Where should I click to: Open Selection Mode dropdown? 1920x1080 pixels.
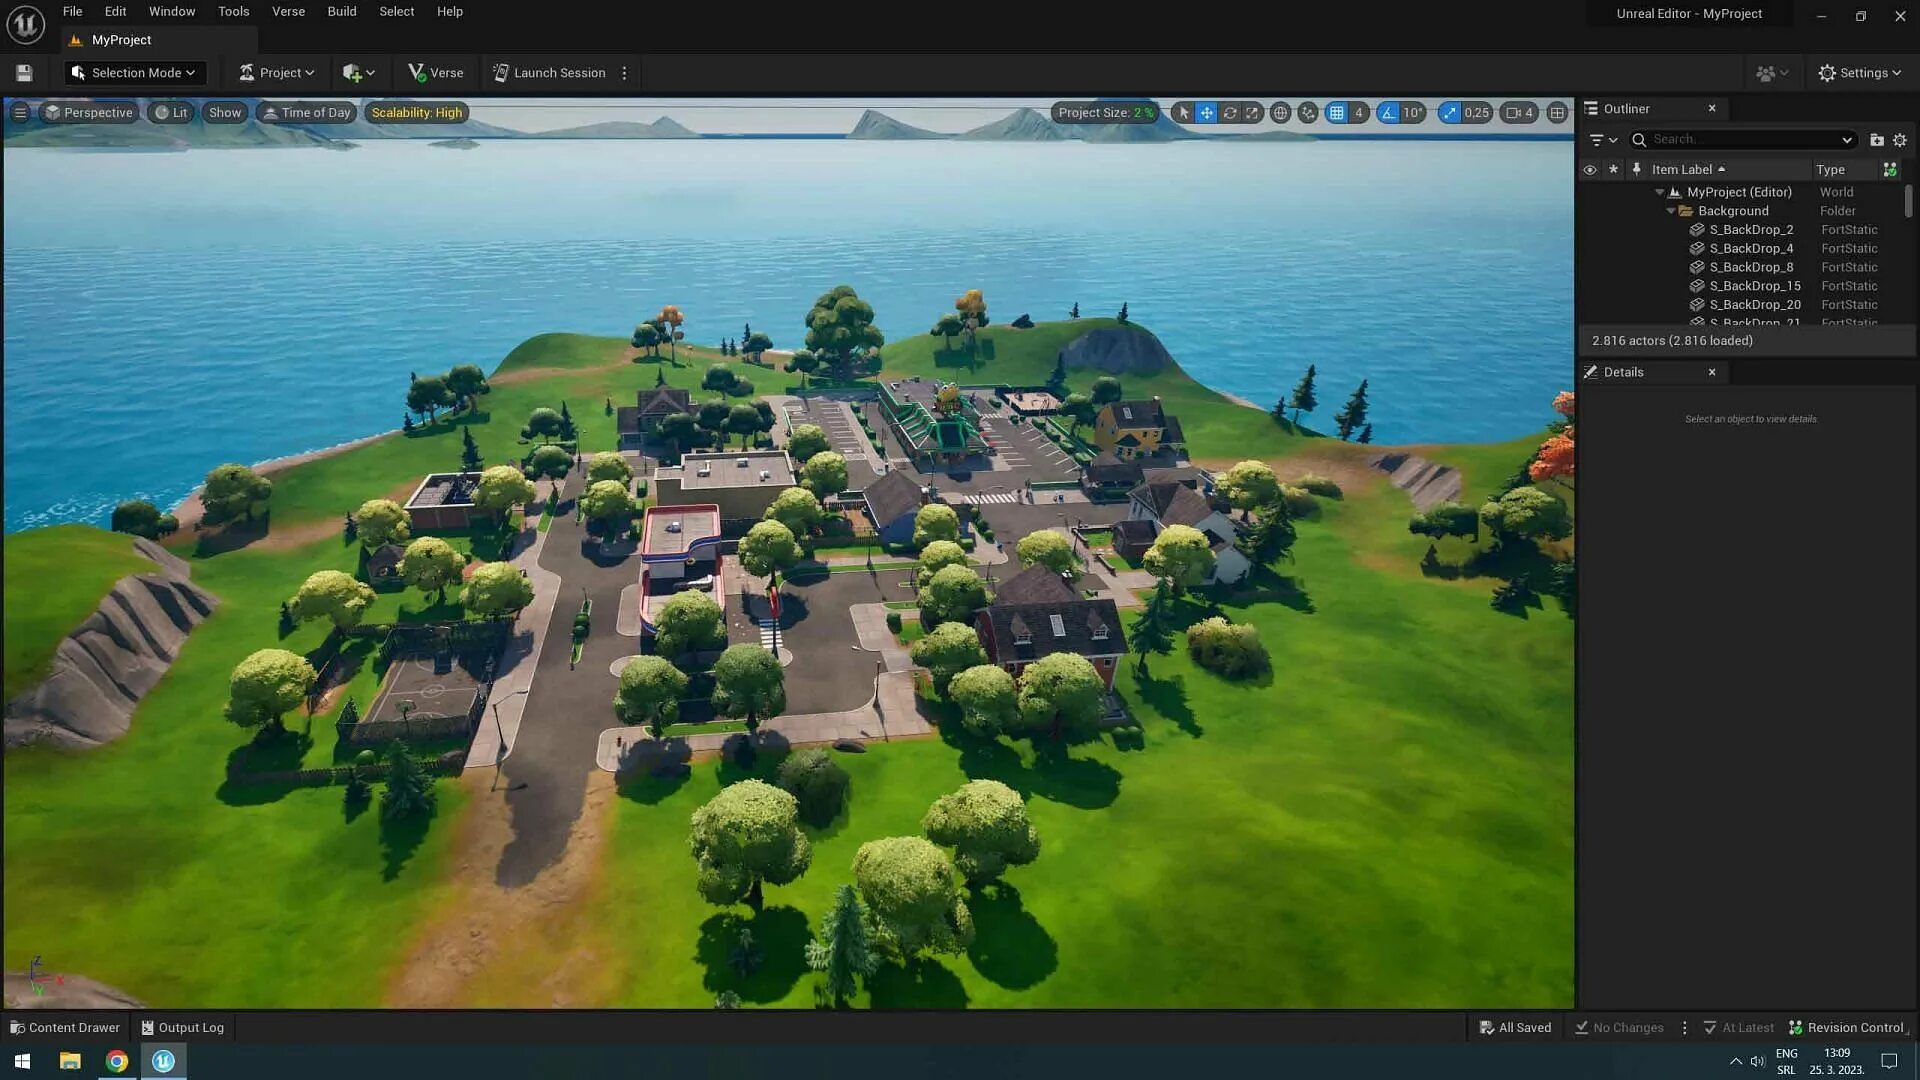[x=135, y=73]
